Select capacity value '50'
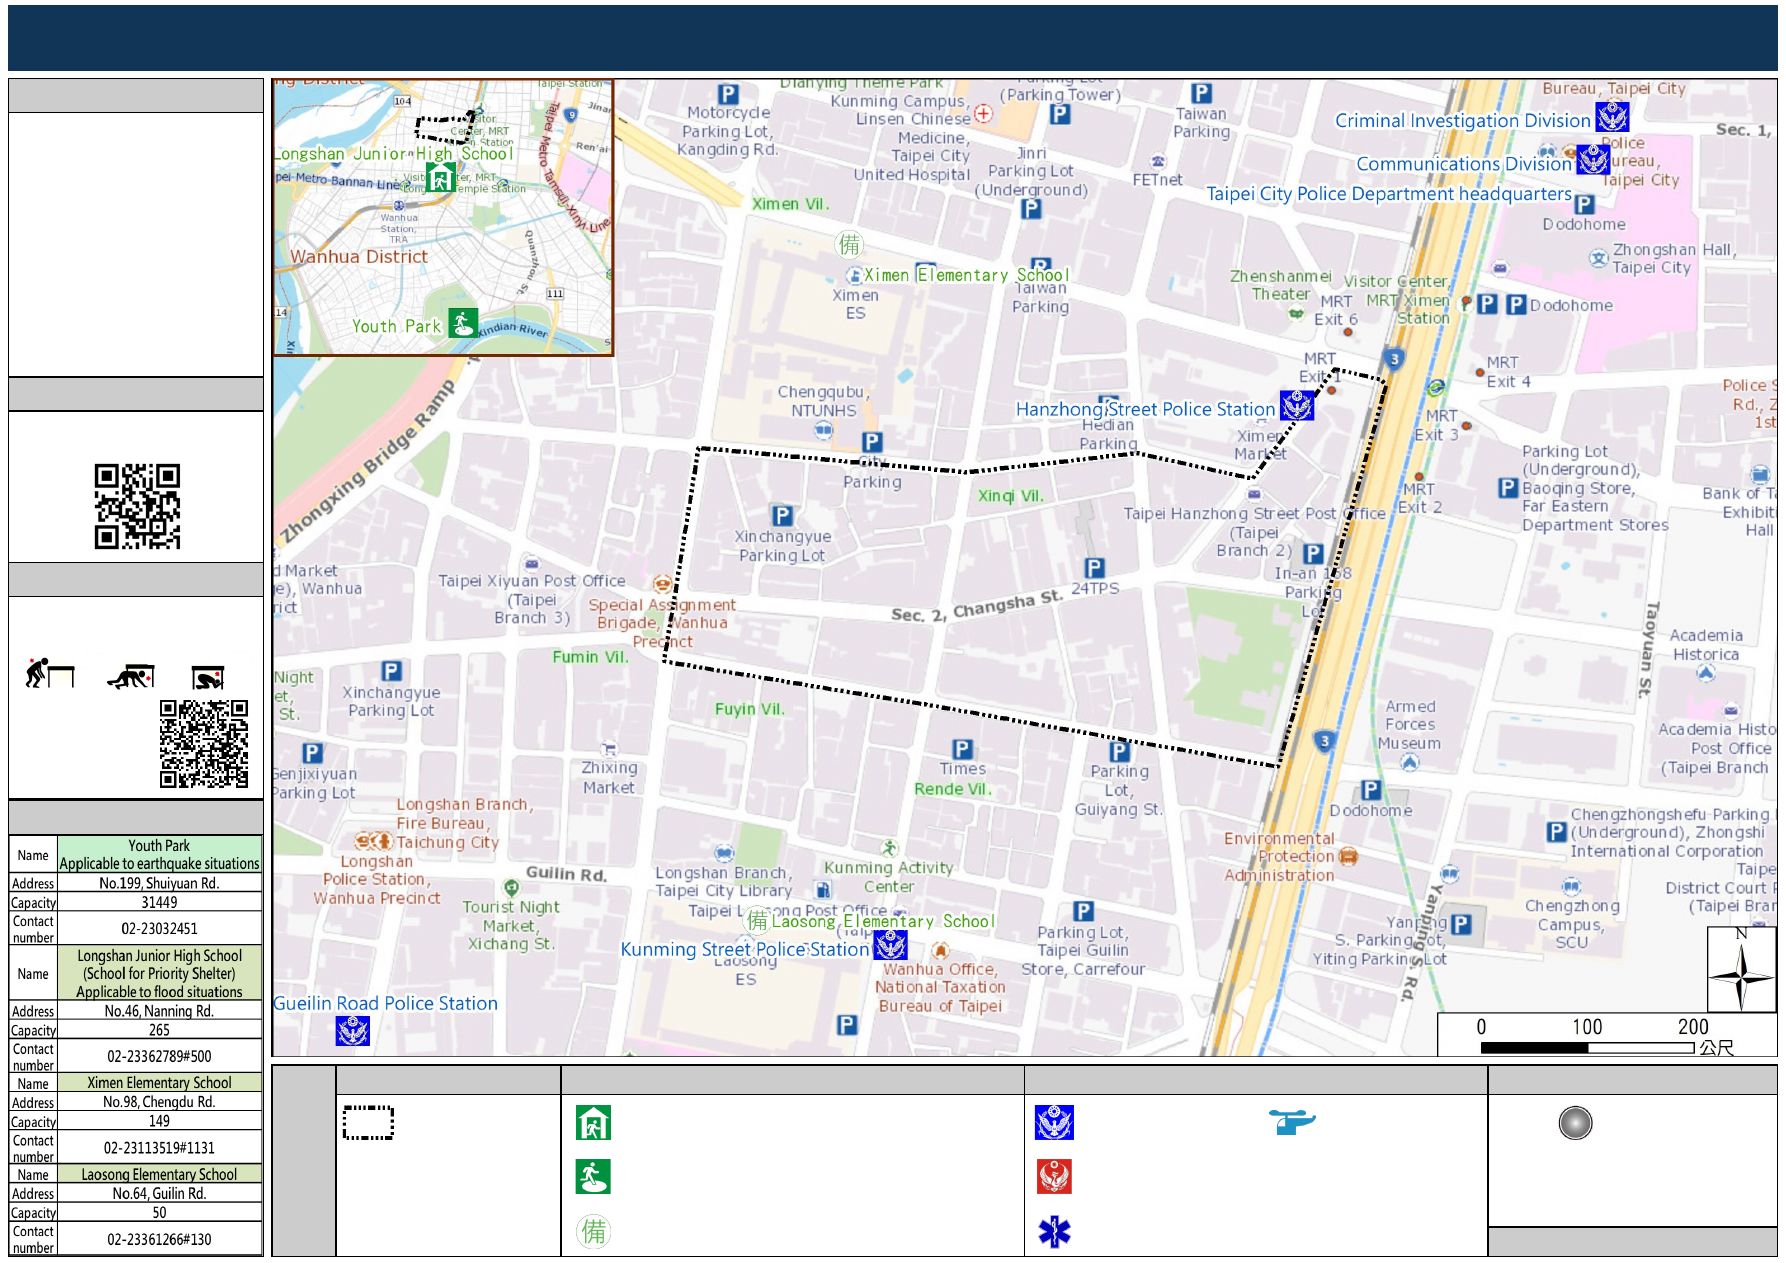This screenshot has width=1786, height=1263. [x=159, y=1213]
